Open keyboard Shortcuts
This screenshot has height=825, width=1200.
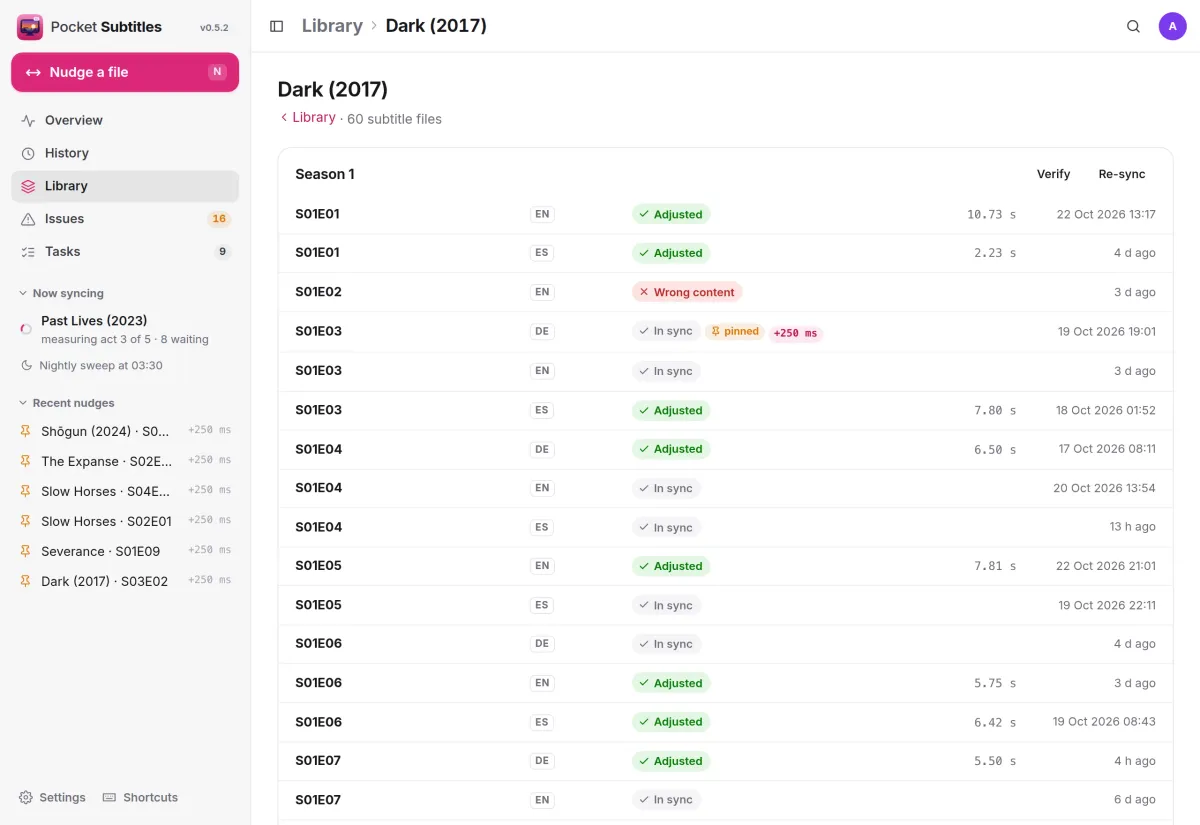(x=141, y=797)
